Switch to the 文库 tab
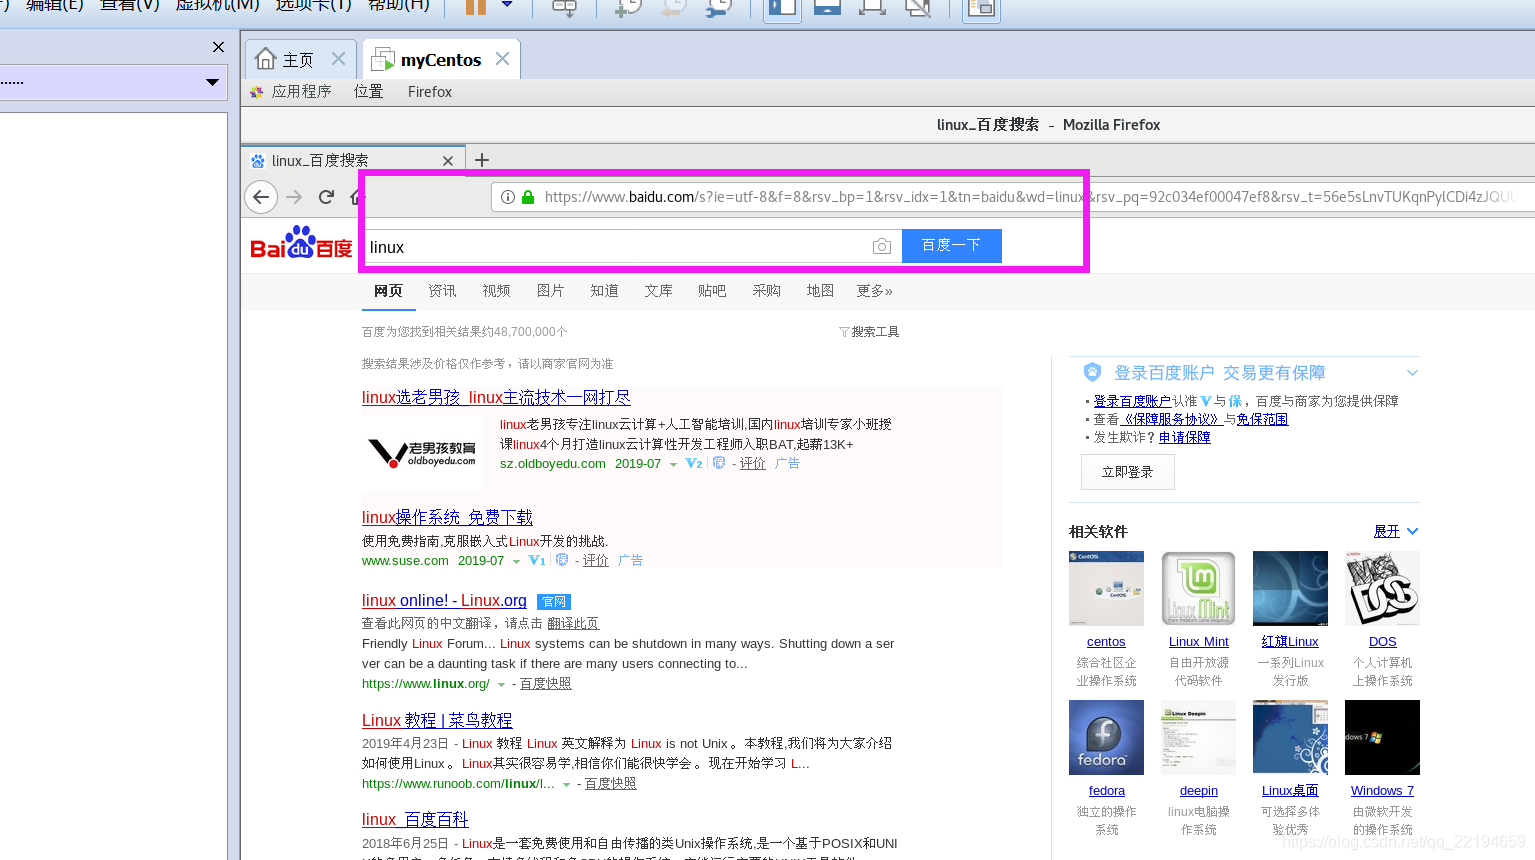This screenshot has width=1535, height=860. (658, 291)
